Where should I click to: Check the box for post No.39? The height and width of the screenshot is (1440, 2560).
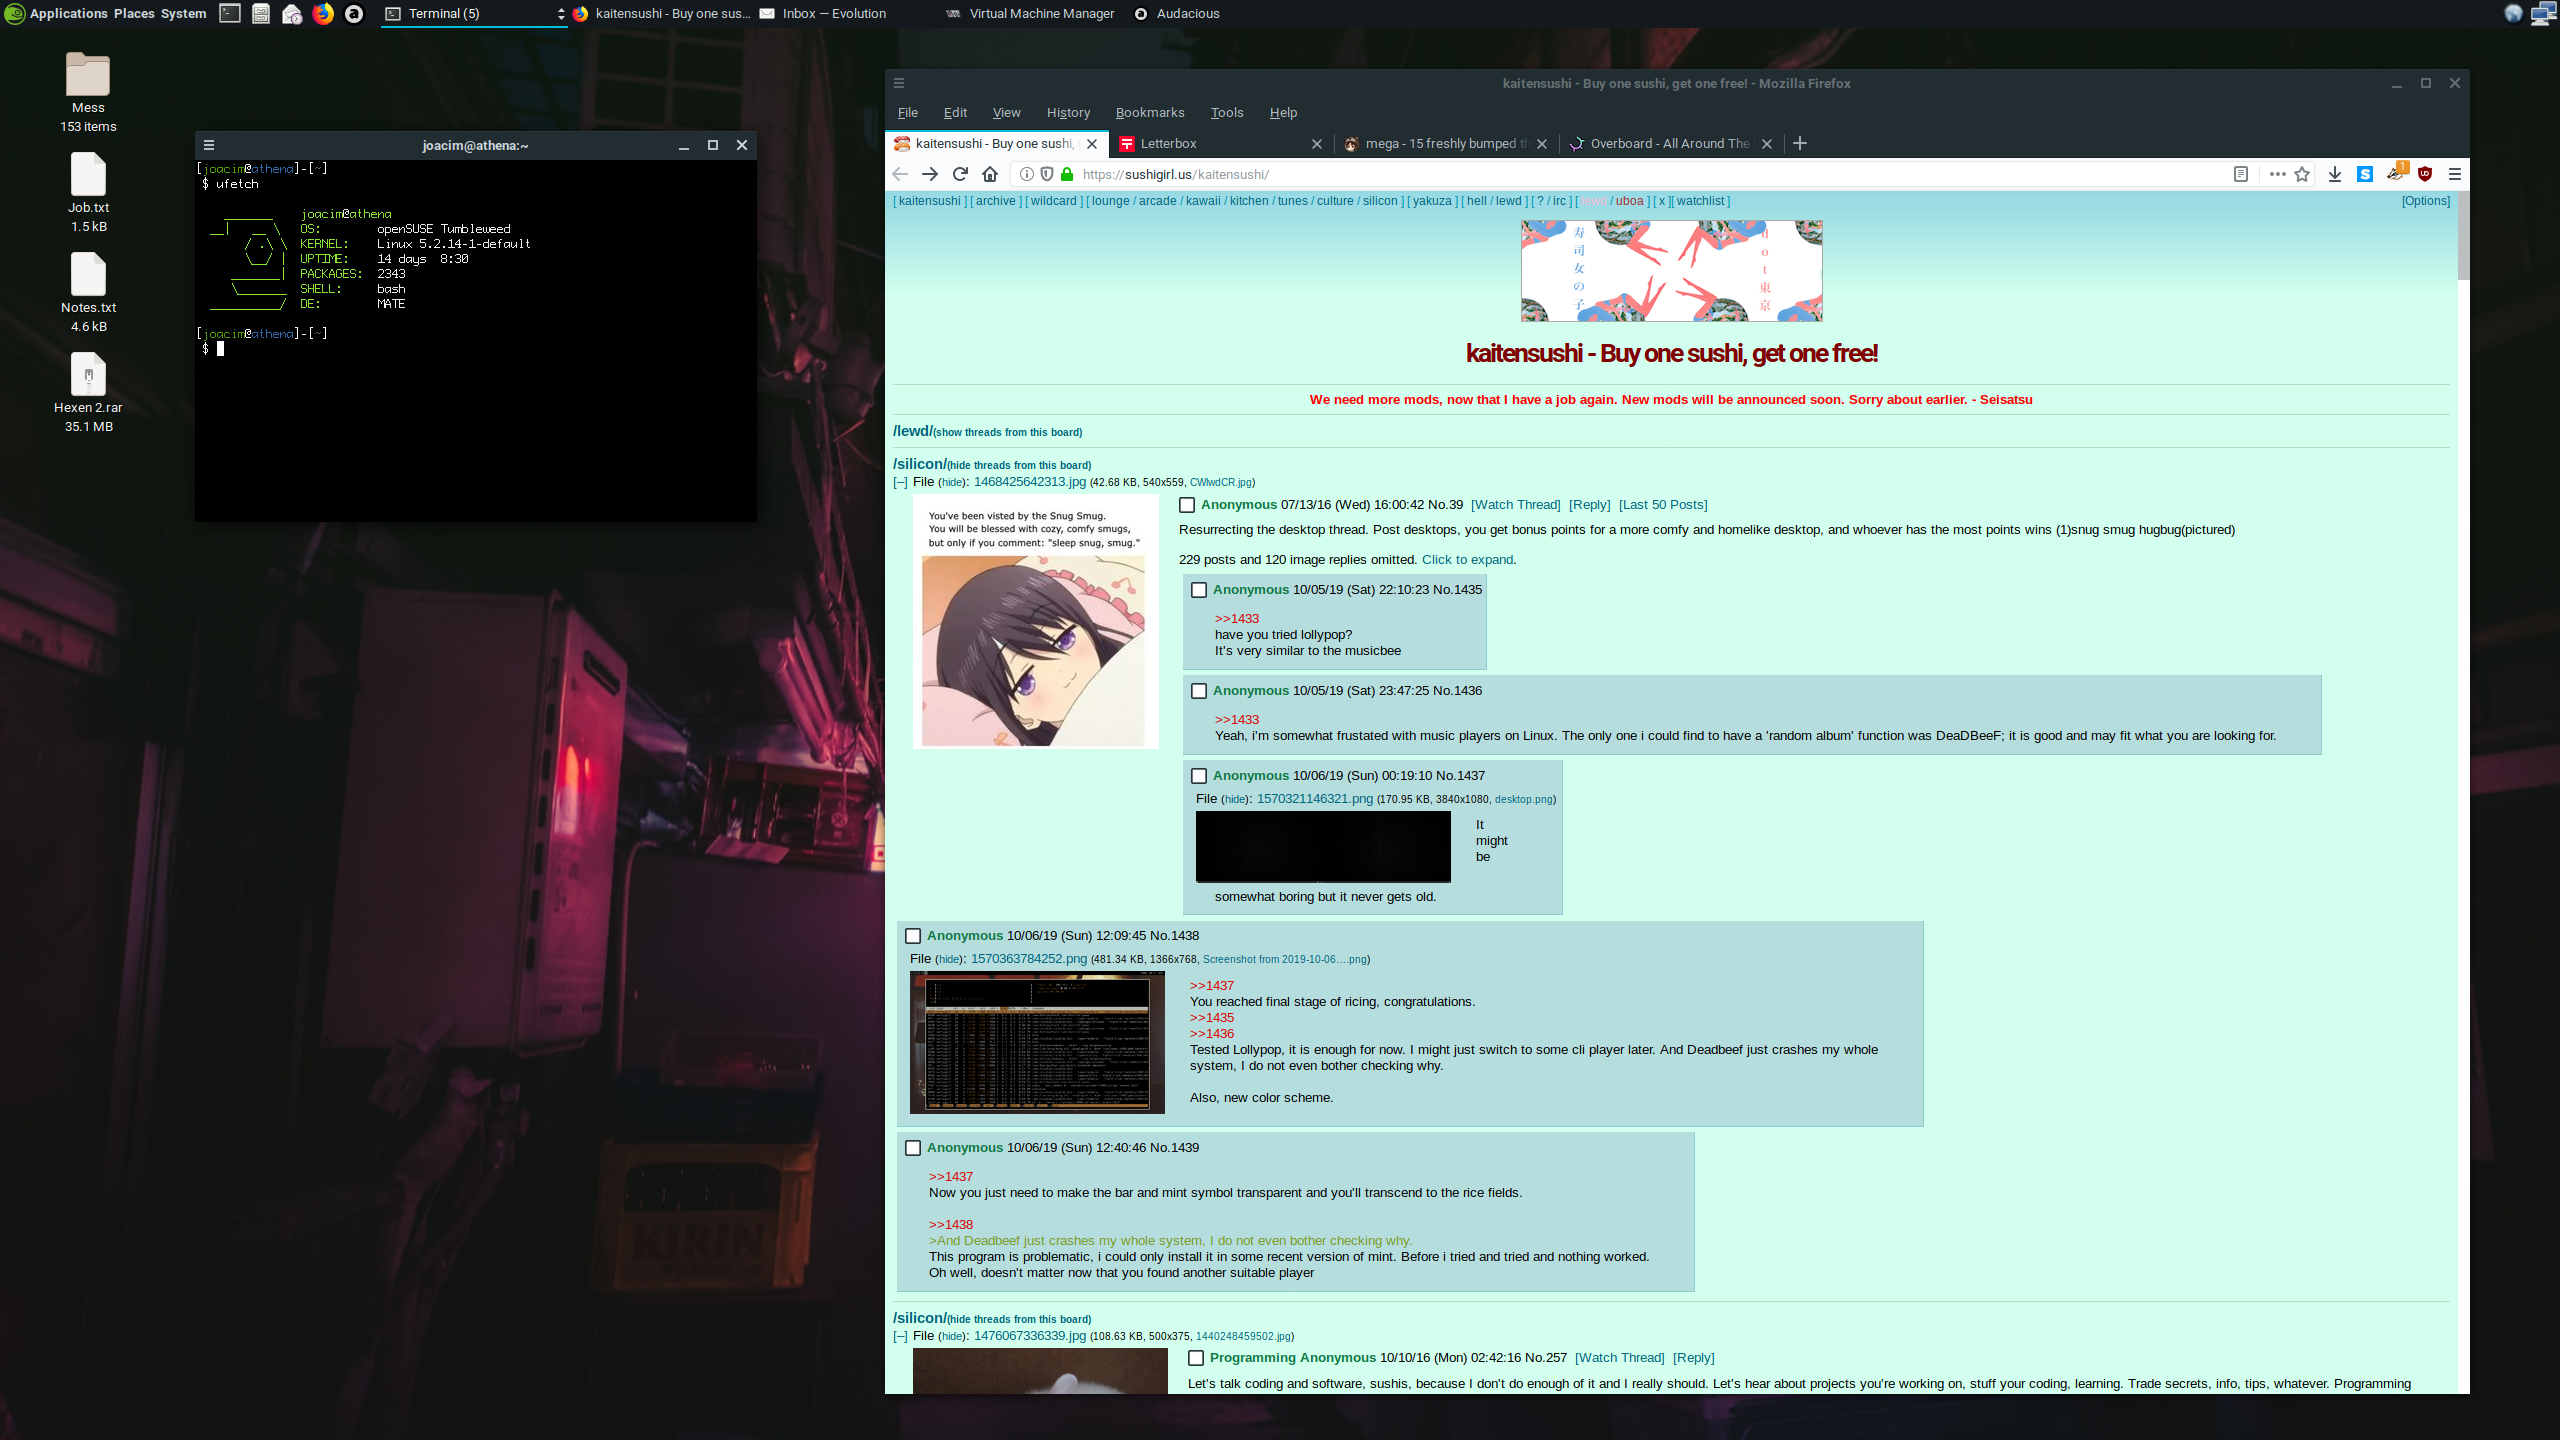pyautogui.click(x=1187, y=505)
